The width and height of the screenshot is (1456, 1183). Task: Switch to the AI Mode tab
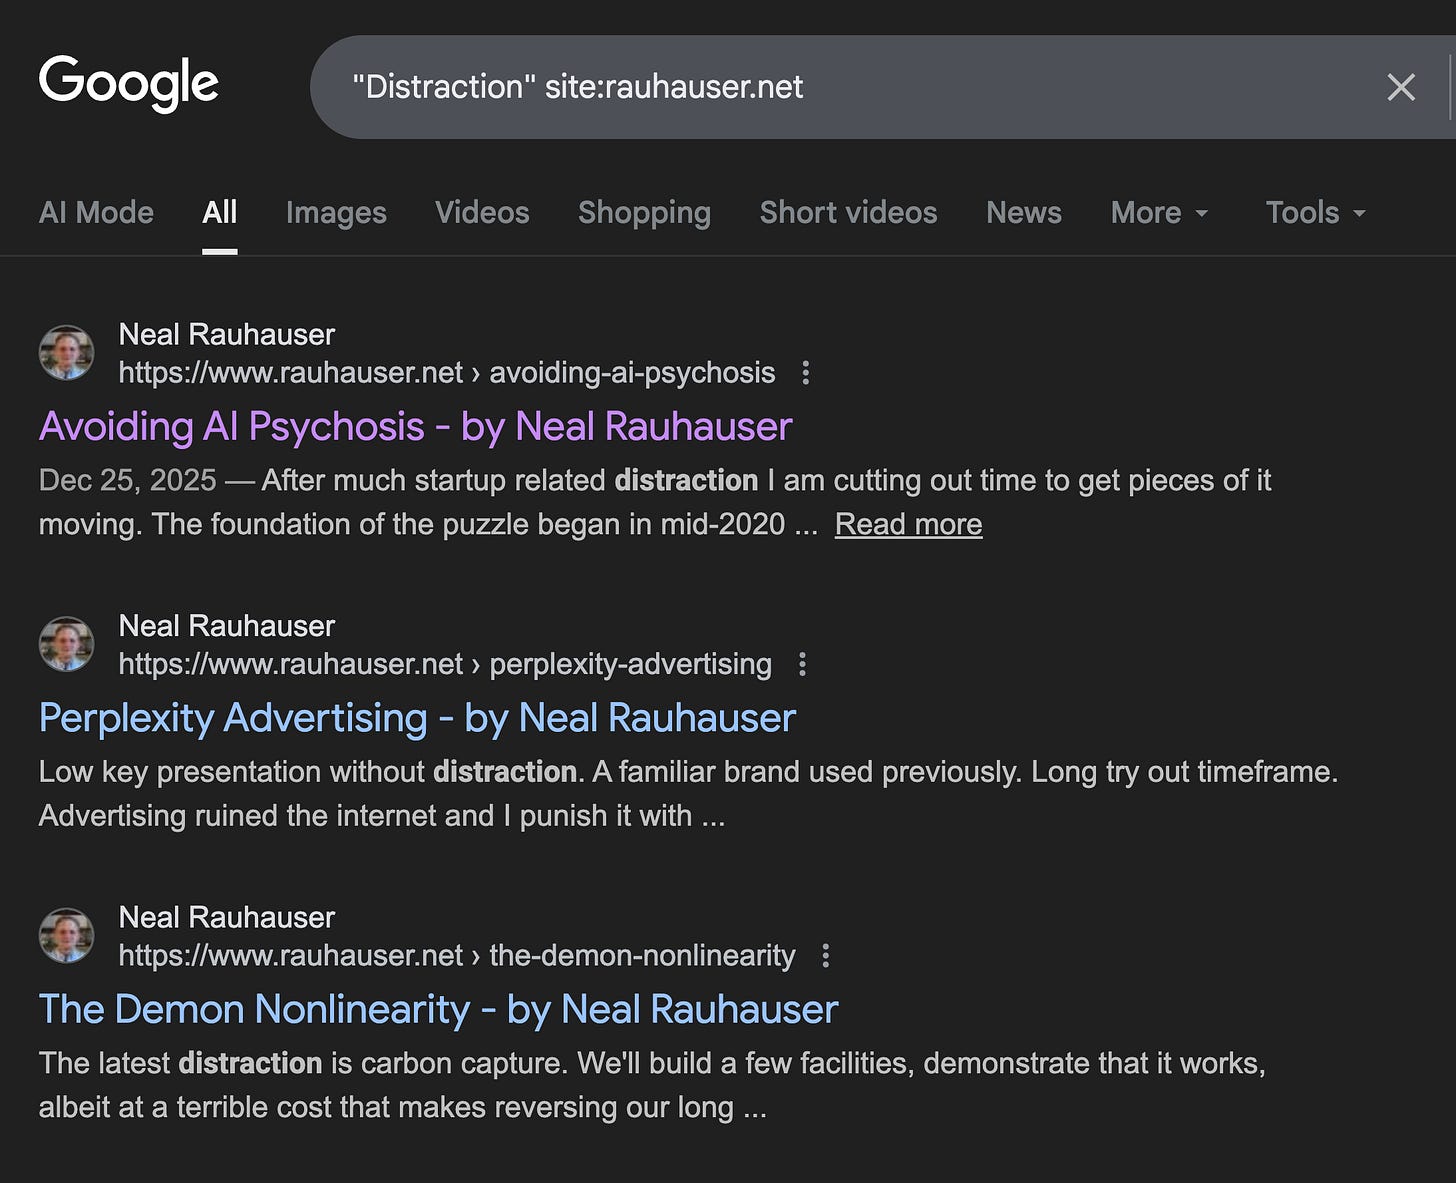tap(96, 212)
